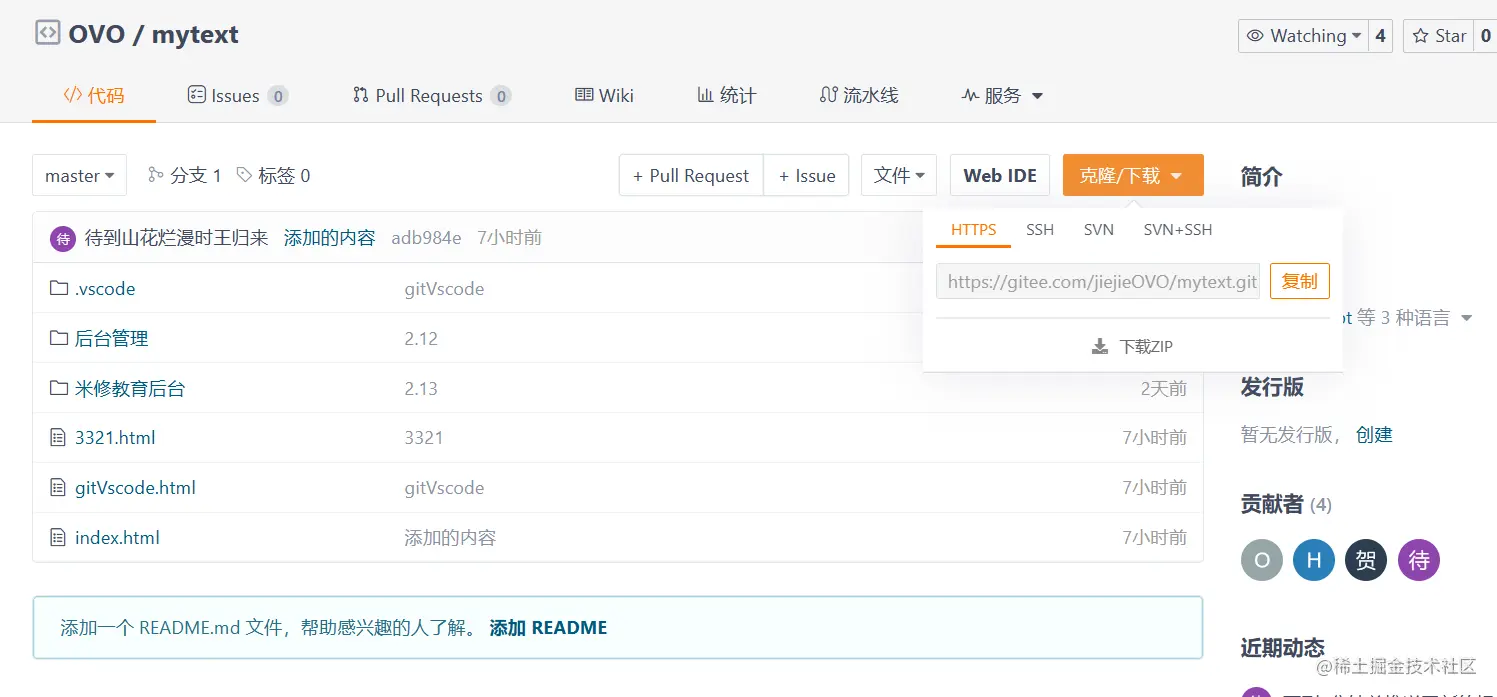
Task: Click commit message 2.12 in 后台管理 row
Action: click(x=421, y=339)
